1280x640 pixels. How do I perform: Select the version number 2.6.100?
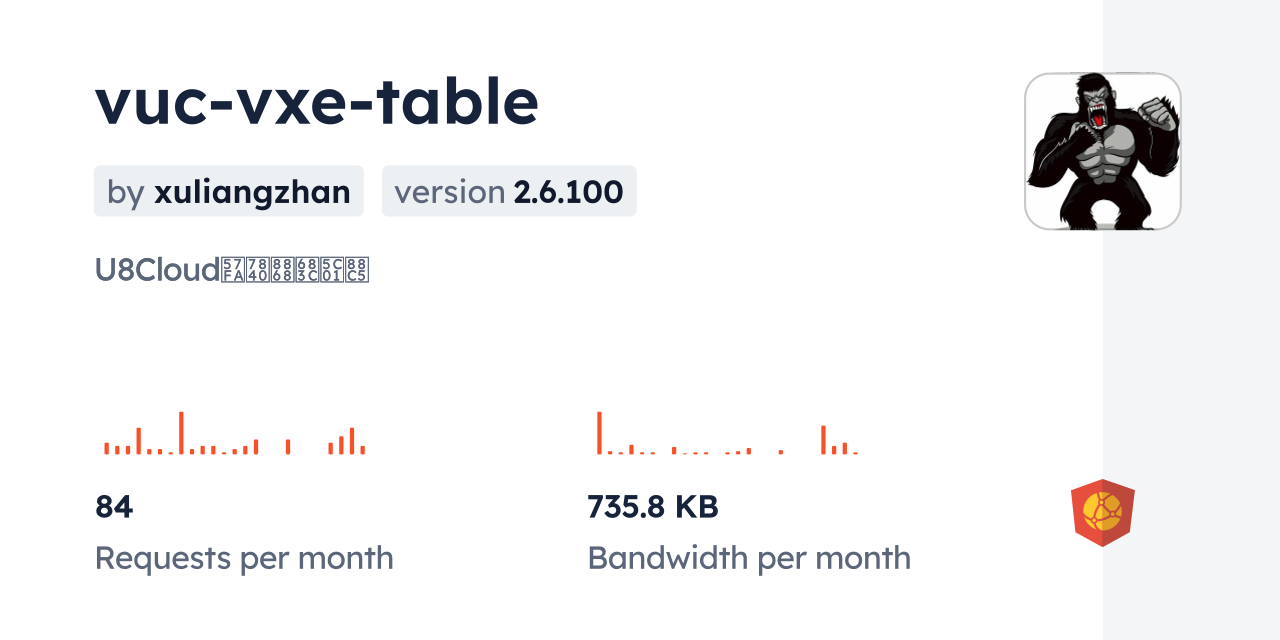(568, 192)
